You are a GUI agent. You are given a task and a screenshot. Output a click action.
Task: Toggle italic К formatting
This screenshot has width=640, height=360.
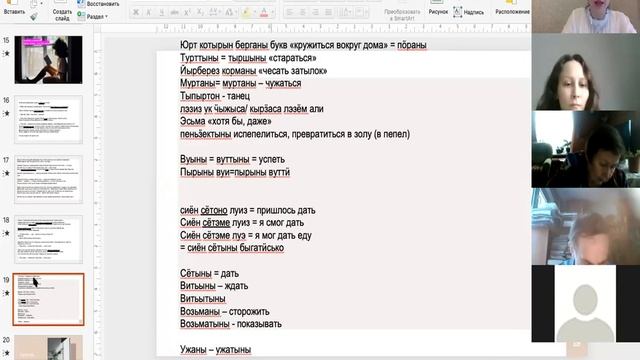coord(149,13)
